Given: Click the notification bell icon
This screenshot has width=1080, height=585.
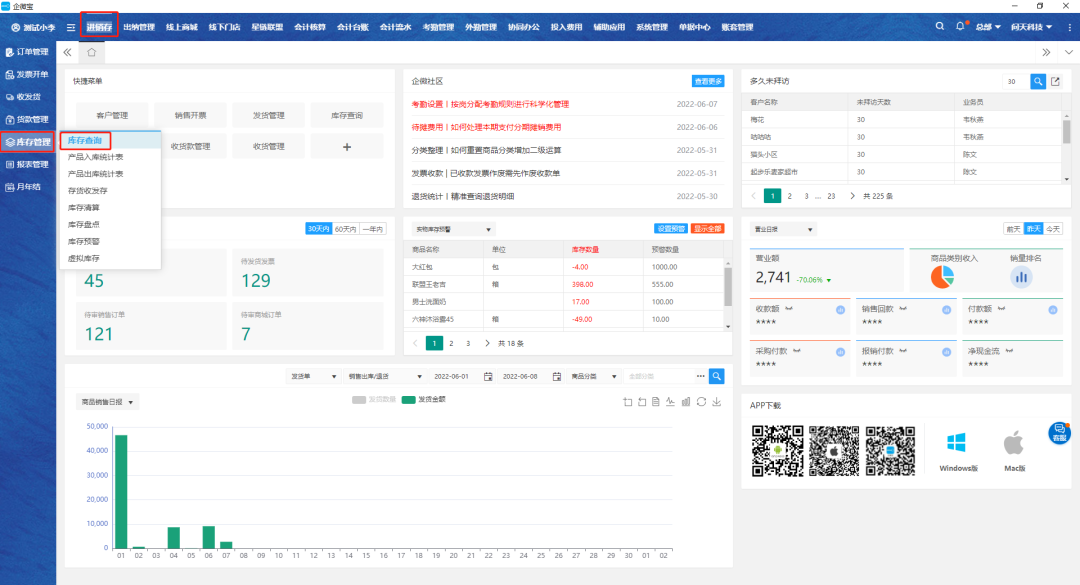Looking at the screenshot, I should point(961,26).
